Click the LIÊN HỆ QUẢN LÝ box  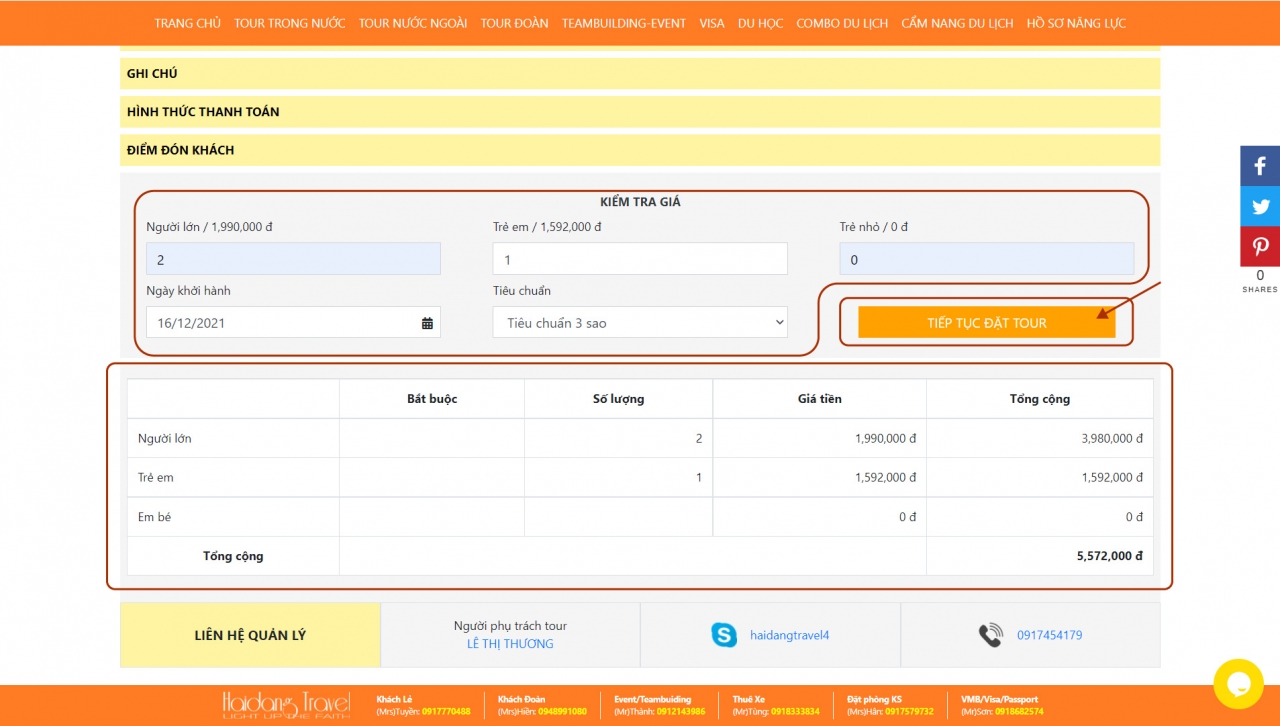(250, 635)
